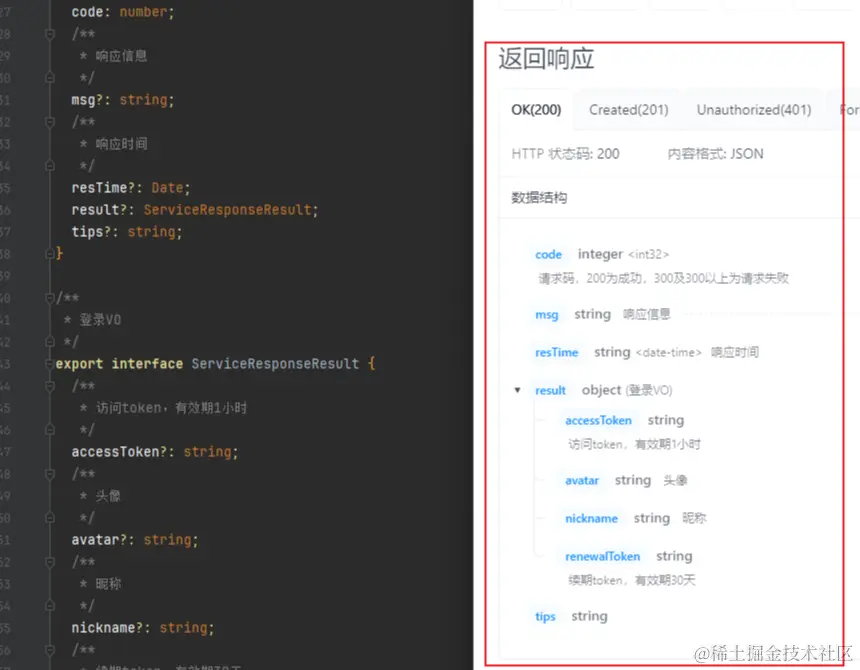Click code line 'nickname?: string;'

click(143, 628)
